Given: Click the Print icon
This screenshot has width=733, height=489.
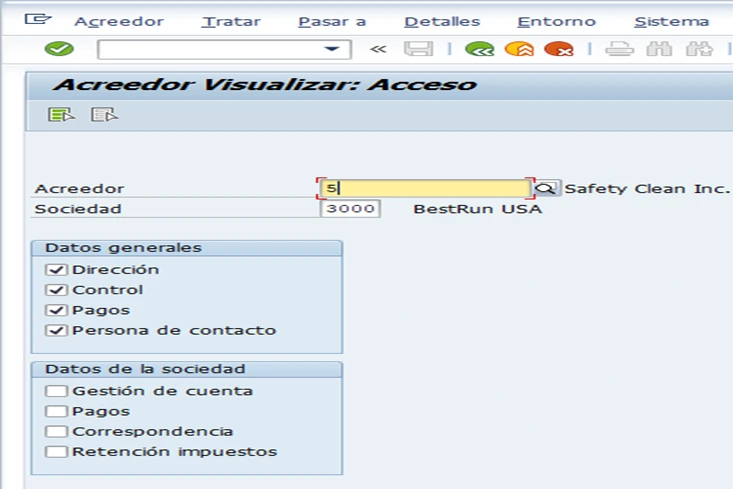Looking at the screenshot, I should click(x=619, y=49).
